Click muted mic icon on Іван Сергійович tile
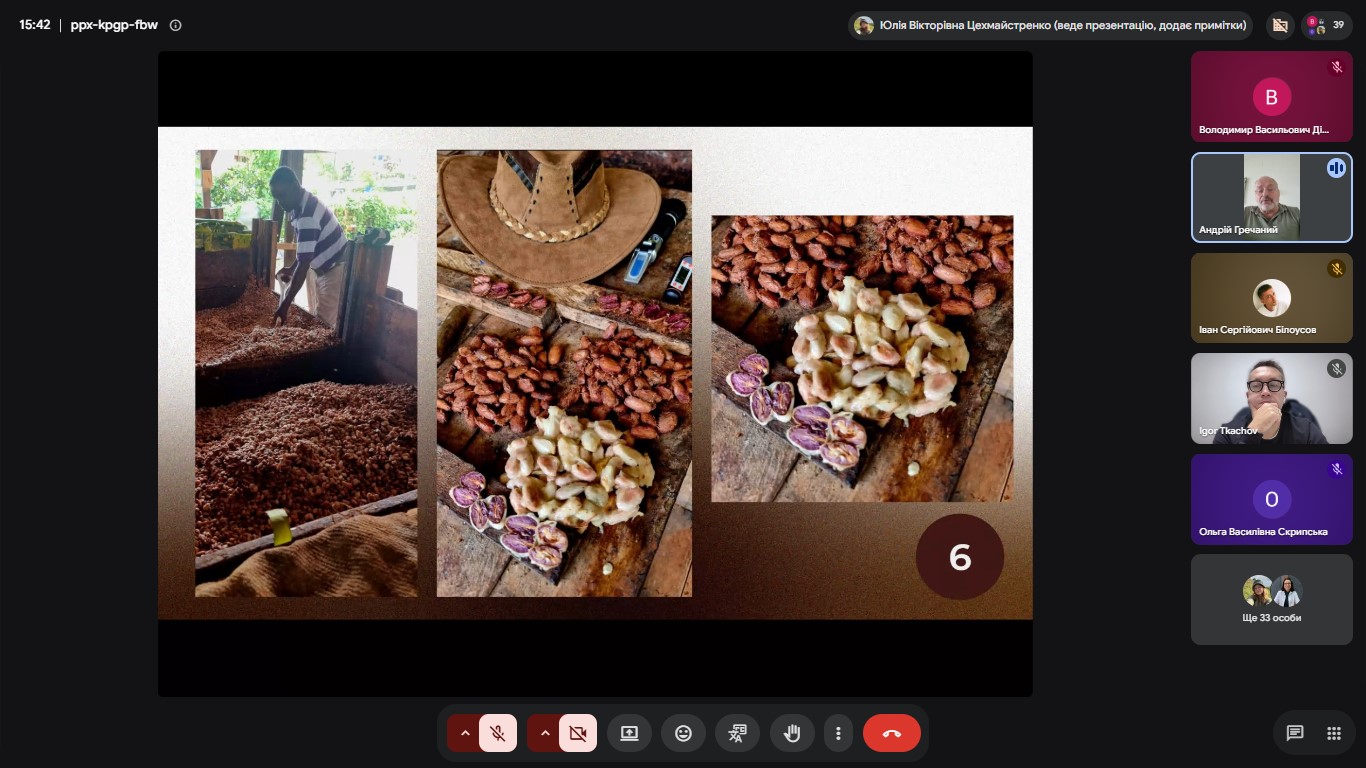This screenshot has height=768, width=1366. click(1336, 269)
